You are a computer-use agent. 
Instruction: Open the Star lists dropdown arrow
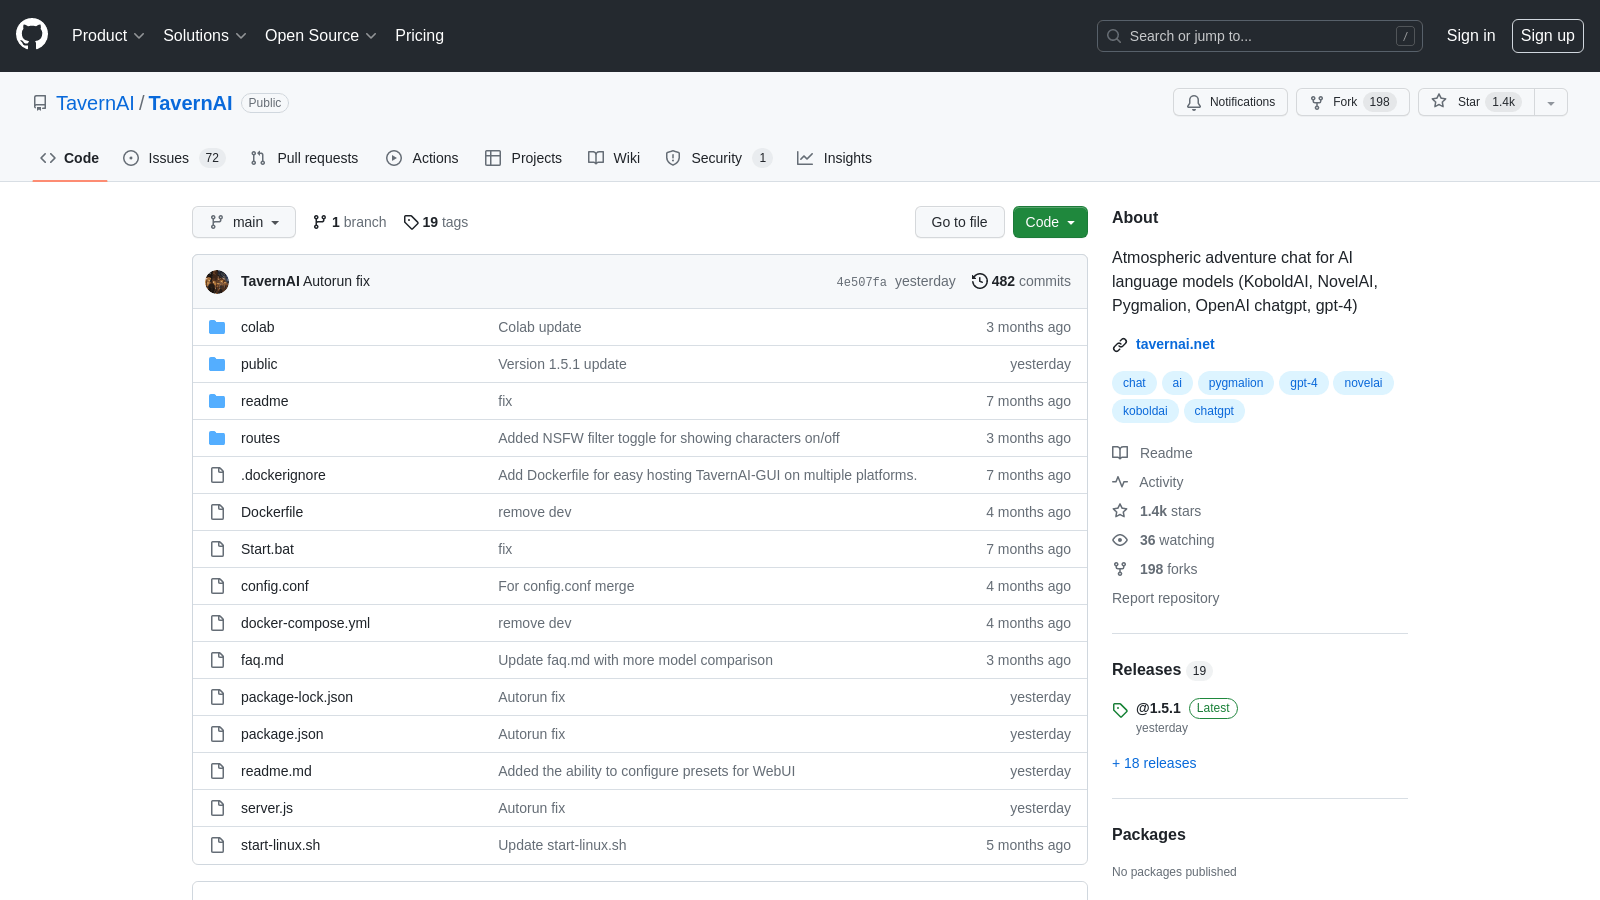1551,102
